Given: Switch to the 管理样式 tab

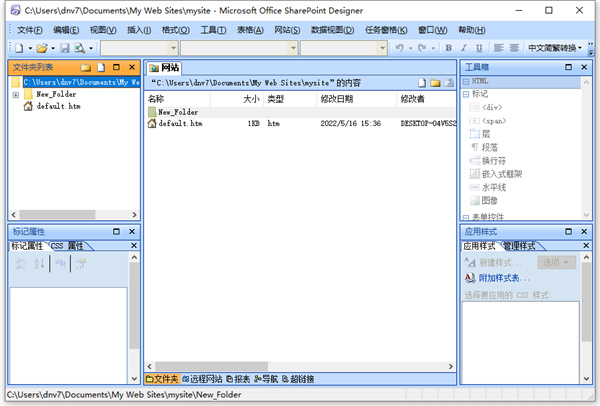Looking at the screenshot, I should click(519, 246).
